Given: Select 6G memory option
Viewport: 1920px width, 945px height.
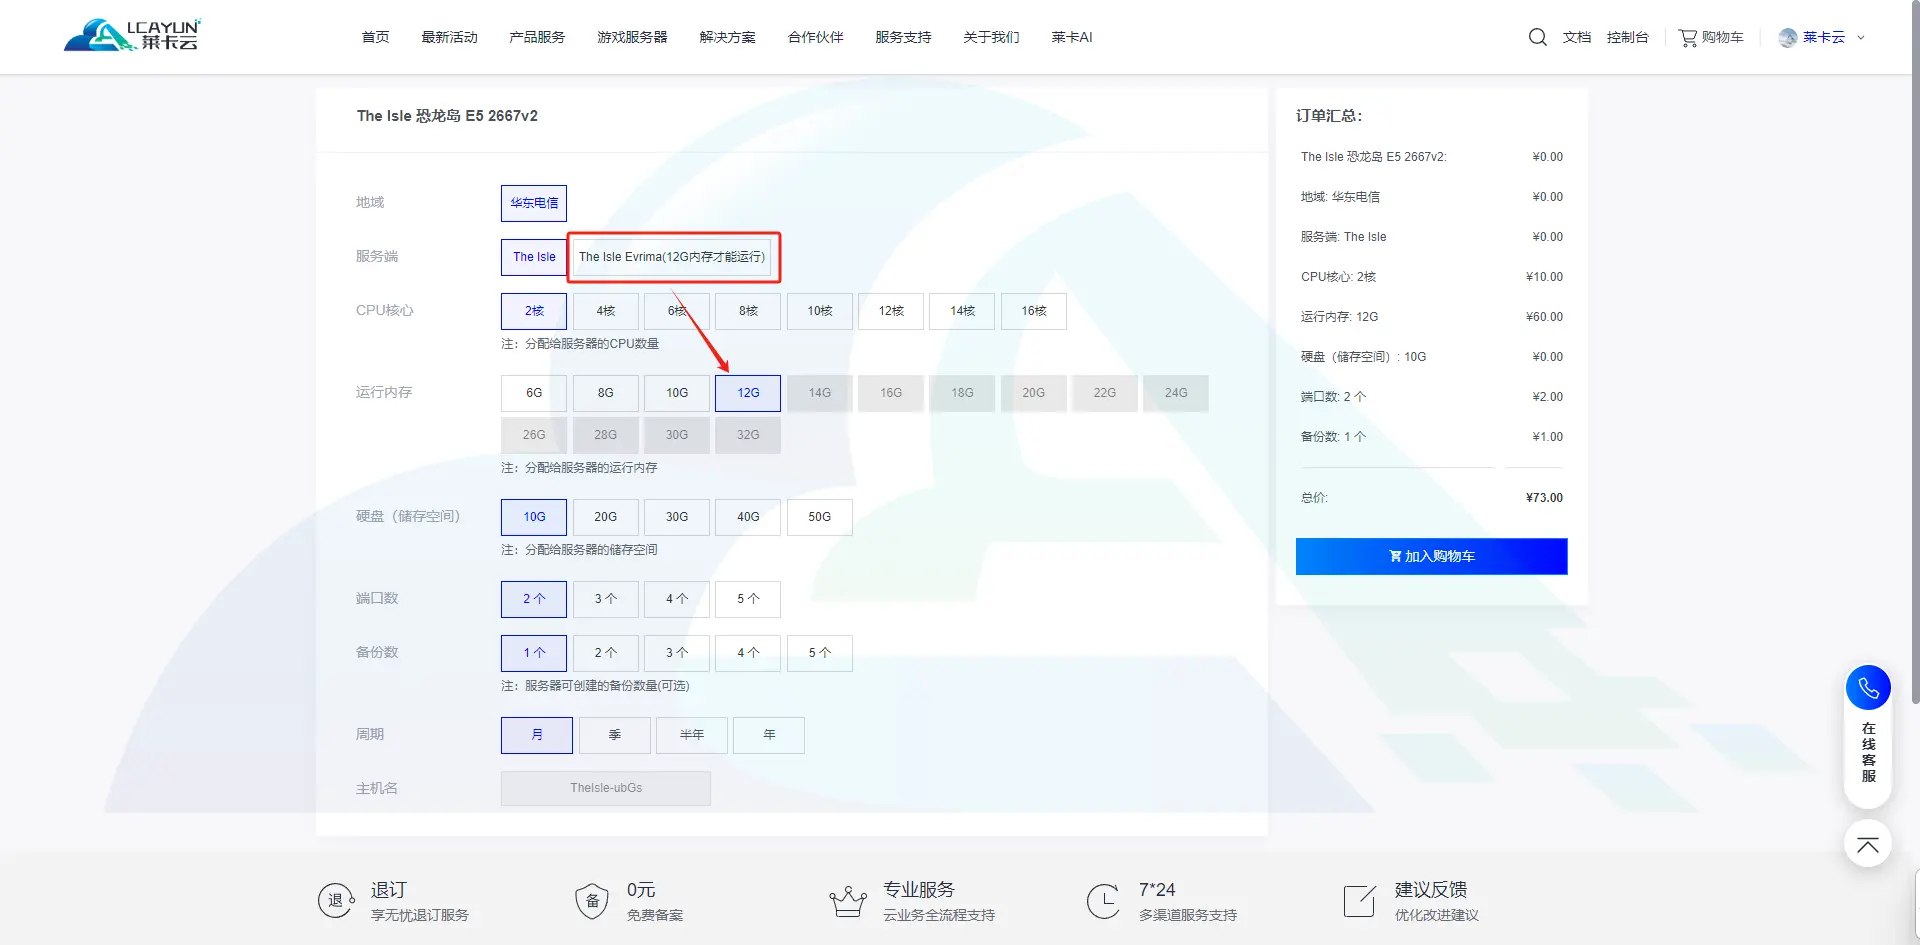Looking at the screenshot, I should click(x=534, y=393).
